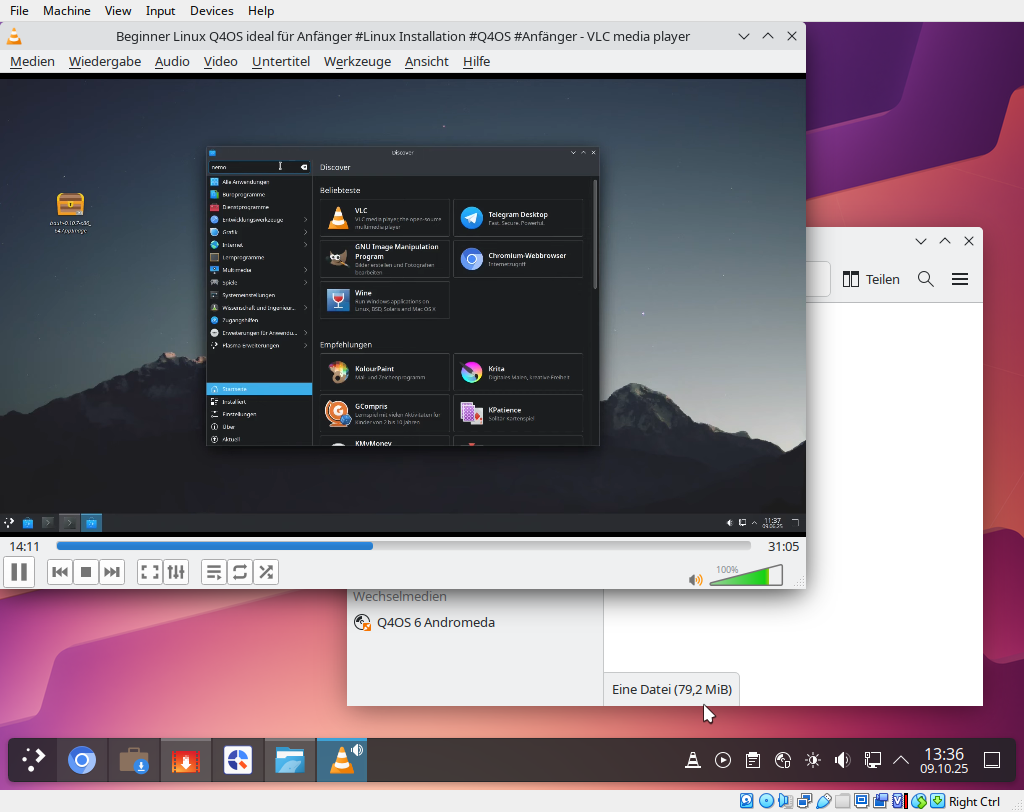The image size is (1024, 812).
Task: Open the Medien menu
Action: pos(32,62)
